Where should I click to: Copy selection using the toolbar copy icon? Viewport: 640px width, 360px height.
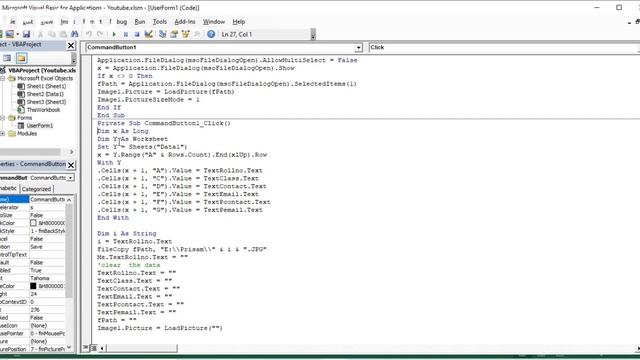52,34
